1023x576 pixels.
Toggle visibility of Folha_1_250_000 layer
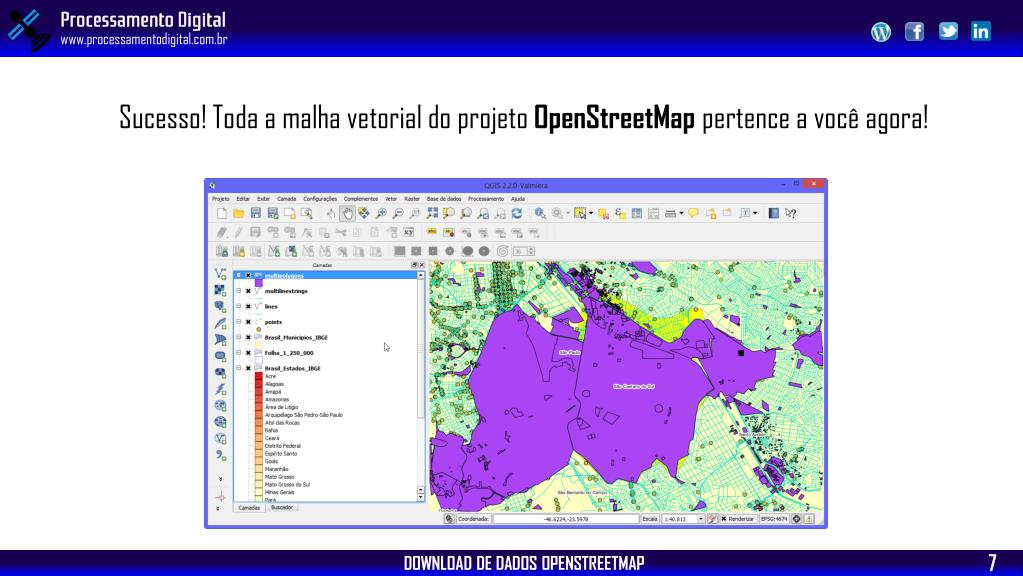click(248, 353)
